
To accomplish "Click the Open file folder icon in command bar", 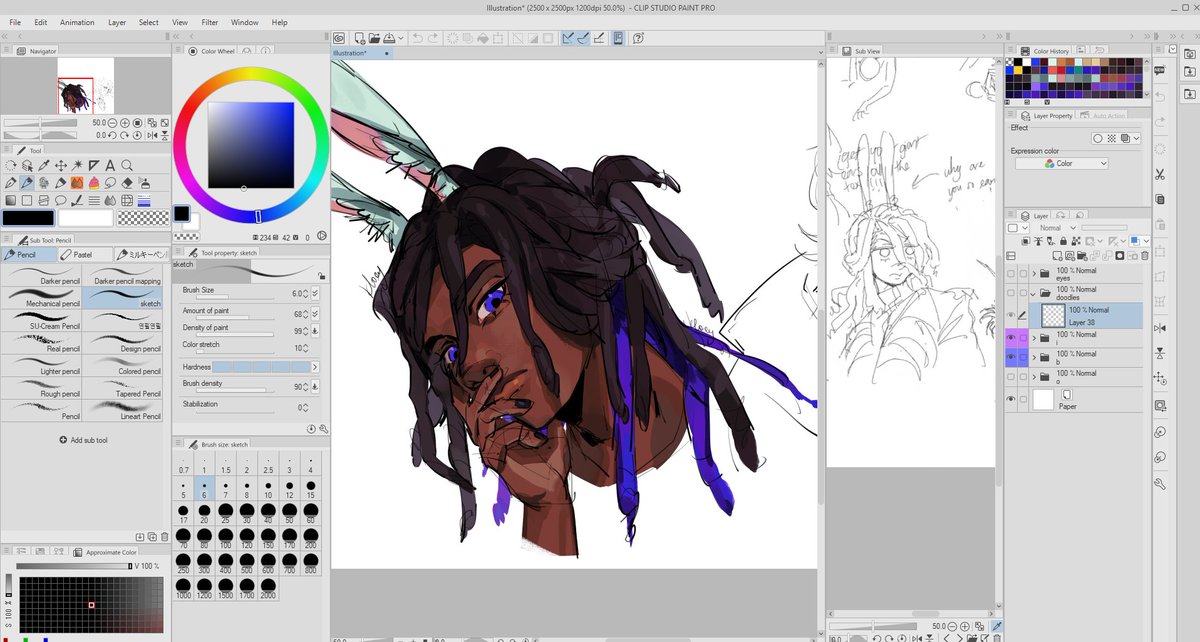I will point(374,38).
